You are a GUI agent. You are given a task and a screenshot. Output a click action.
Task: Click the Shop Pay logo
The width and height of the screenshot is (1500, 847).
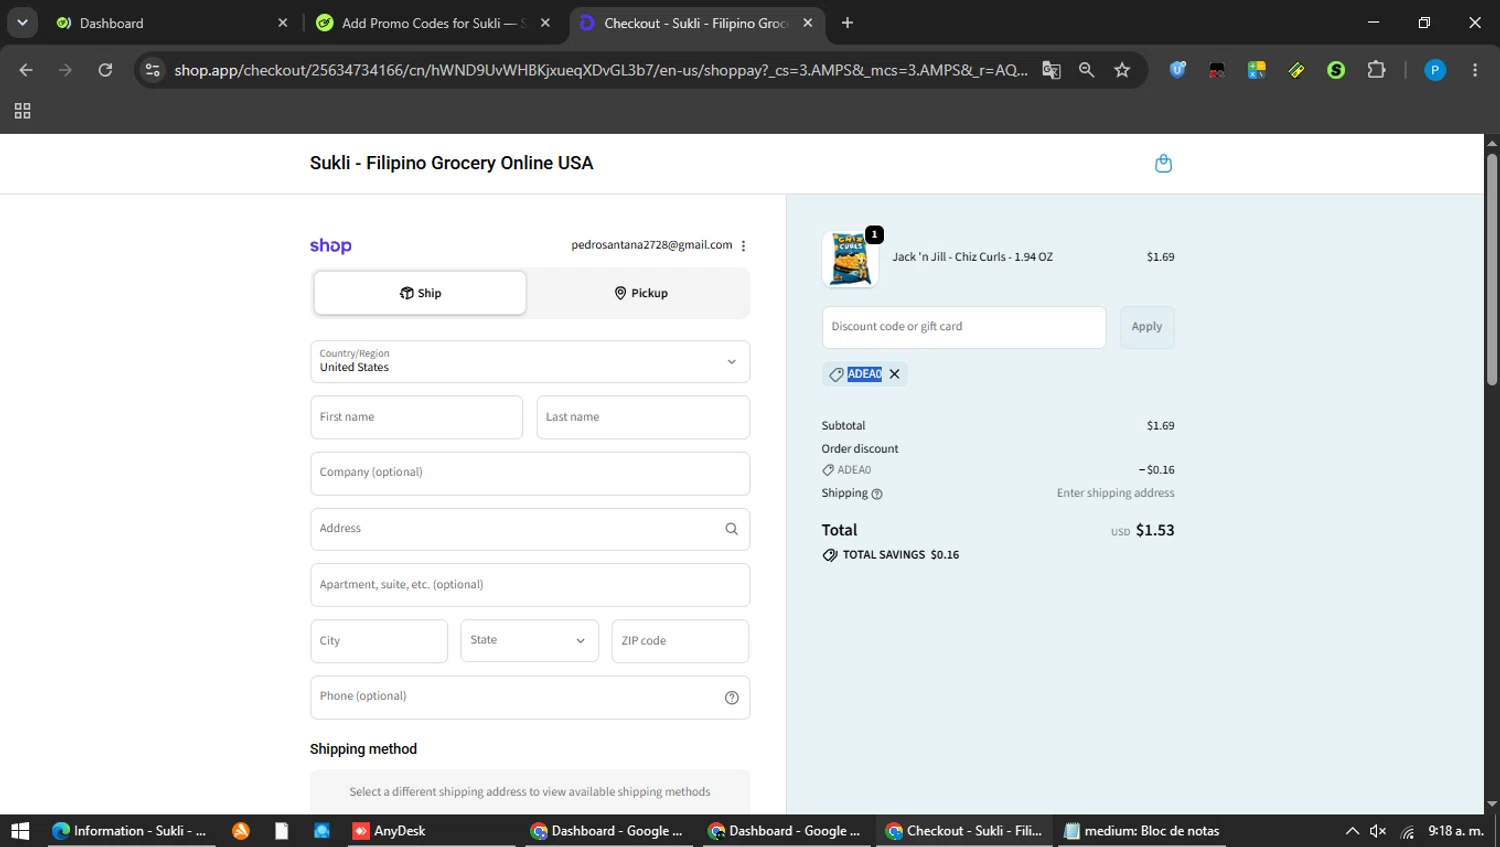[x=330, y=246]
